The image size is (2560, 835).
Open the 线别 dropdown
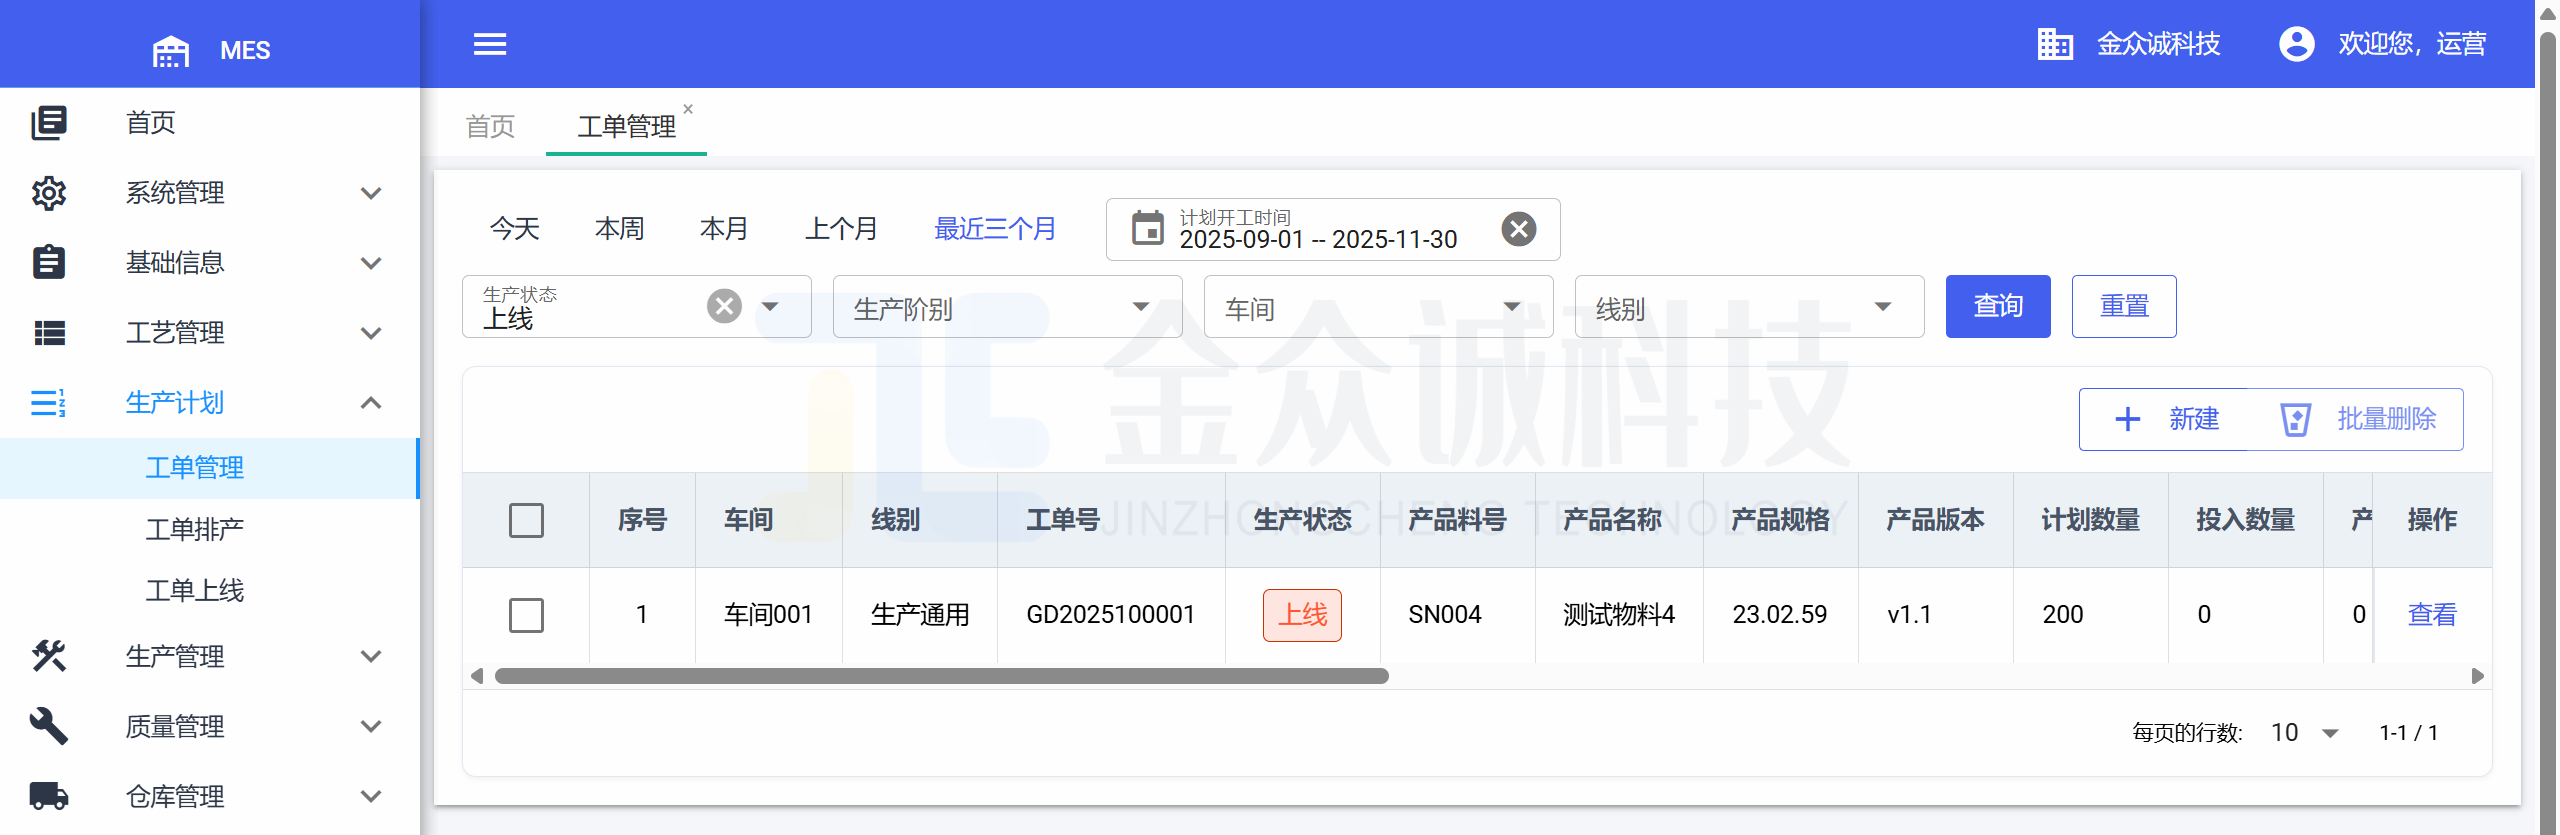[x=1749, y=307]
